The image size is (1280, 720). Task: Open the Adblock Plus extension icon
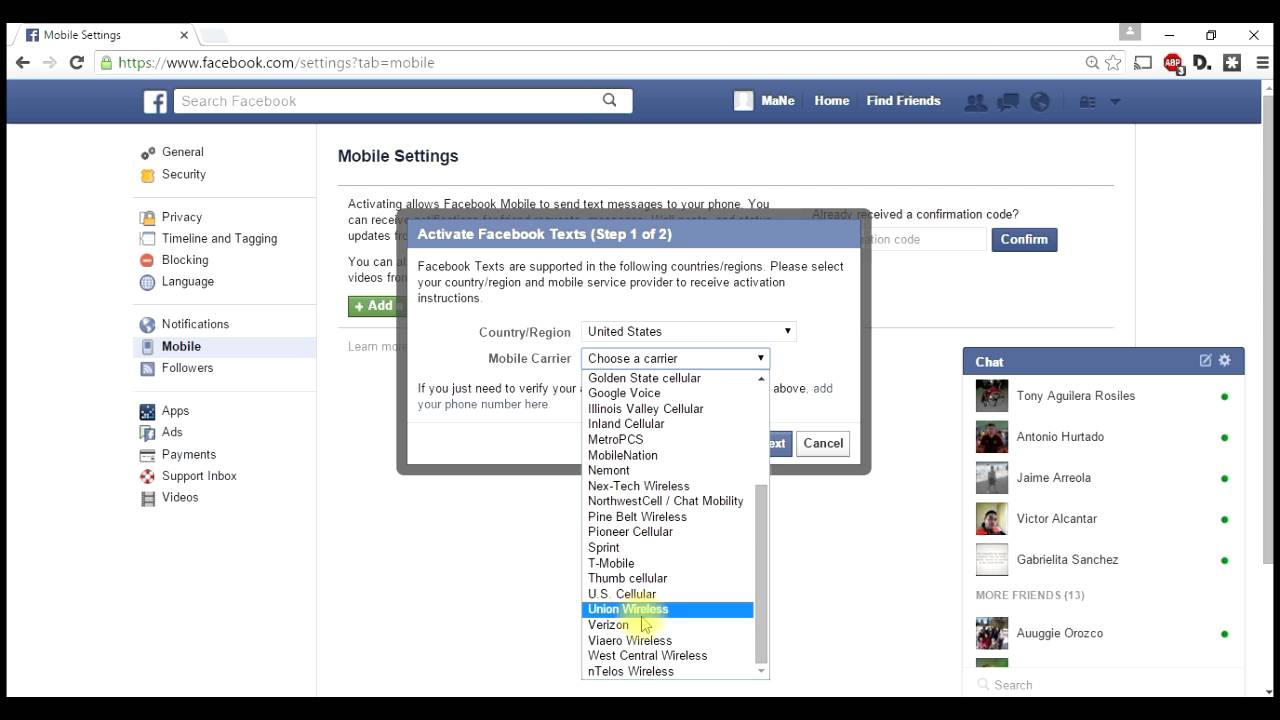(1173, 63)
